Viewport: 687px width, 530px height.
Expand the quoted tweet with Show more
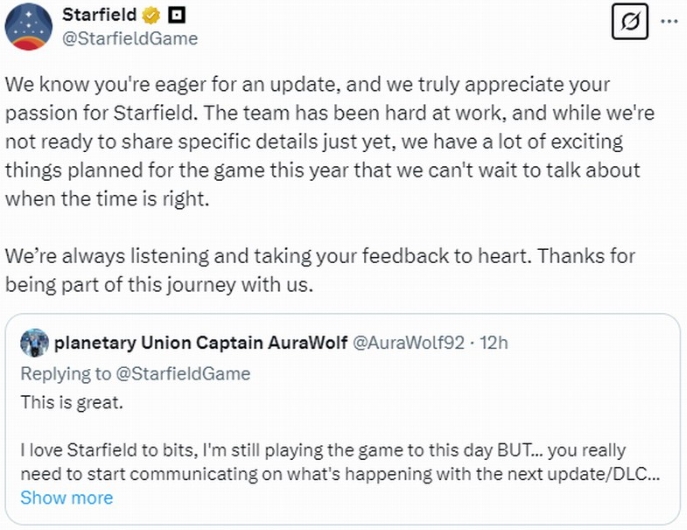point(67,498)
